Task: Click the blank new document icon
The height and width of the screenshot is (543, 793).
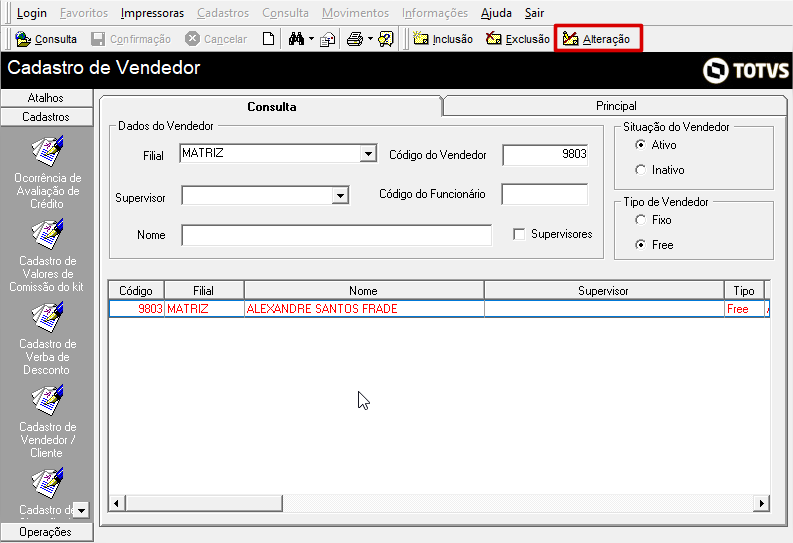Action: pyautogui.click(x=269, y=39)
